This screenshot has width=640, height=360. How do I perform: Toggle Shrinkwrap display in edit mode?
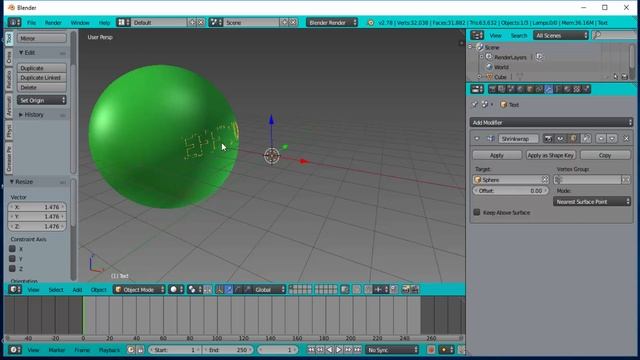click(x=573, y=139)
